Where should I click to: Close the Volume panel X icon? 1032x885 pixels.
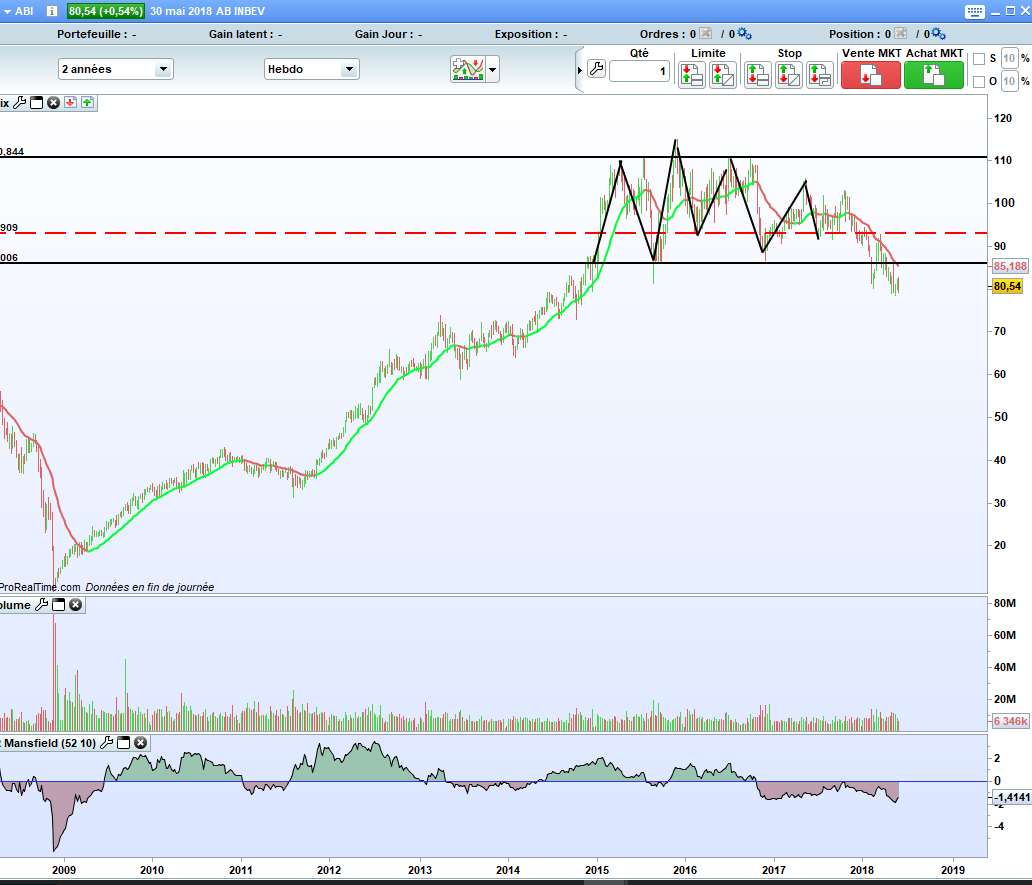[x=76, y=605]
